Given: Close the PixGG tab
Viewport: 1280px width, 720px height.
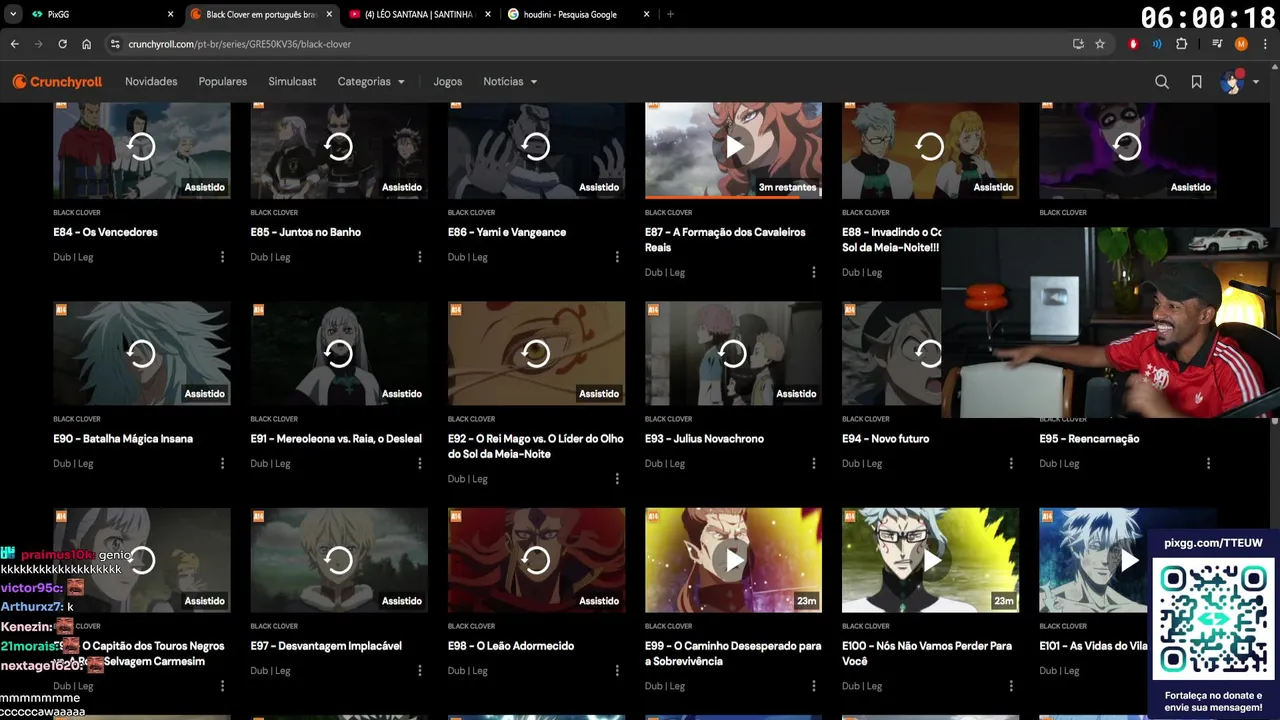Looking at the screenshot, I should click(x=170, y=14).
